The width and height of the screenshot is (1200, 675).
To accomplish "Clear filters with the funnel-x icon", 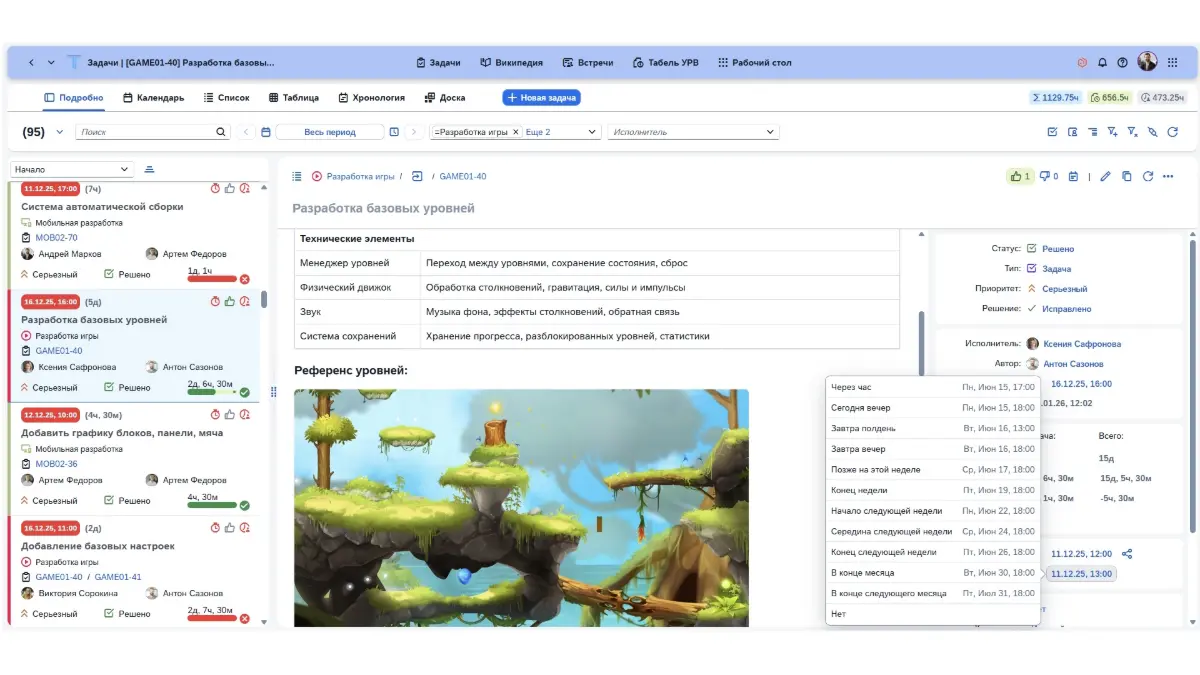I will pyautogui.click(x=1132, y=132).
